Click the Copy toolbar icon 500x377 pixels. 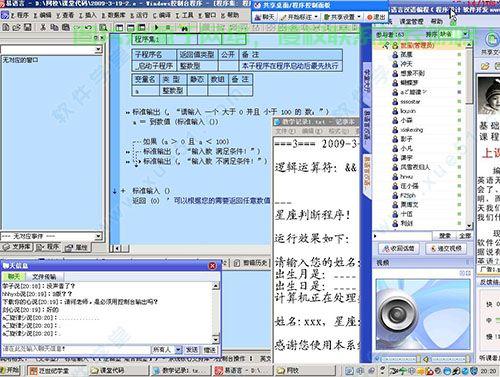point(54,27)
